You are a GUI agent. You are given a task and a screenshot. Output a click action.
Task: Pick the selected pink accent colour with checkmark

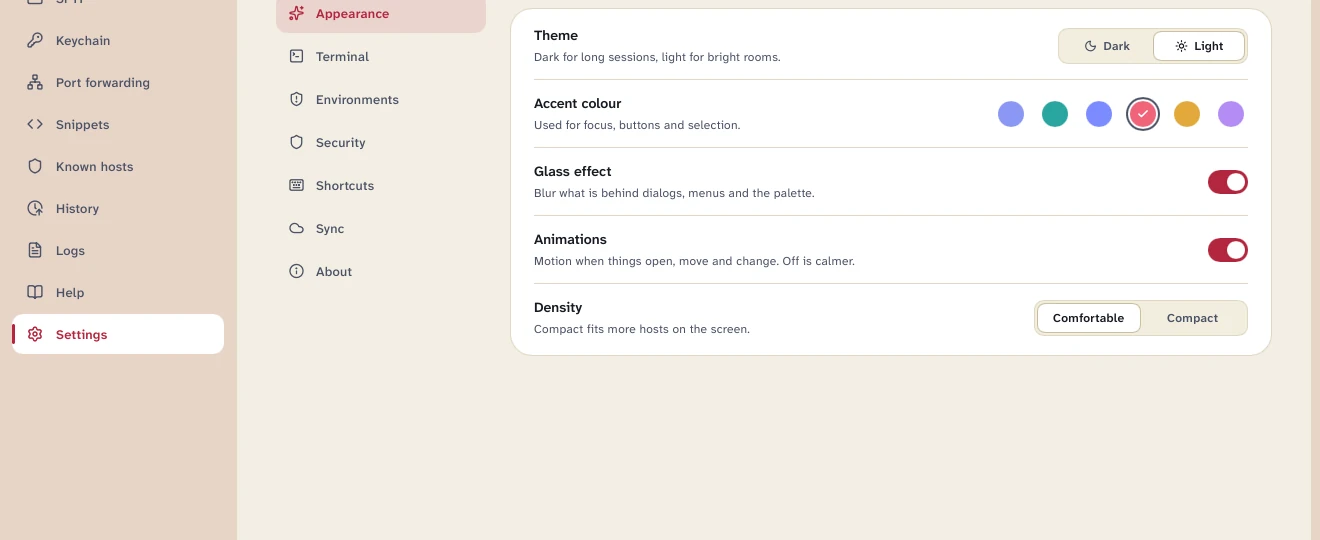click(1143, 114)
